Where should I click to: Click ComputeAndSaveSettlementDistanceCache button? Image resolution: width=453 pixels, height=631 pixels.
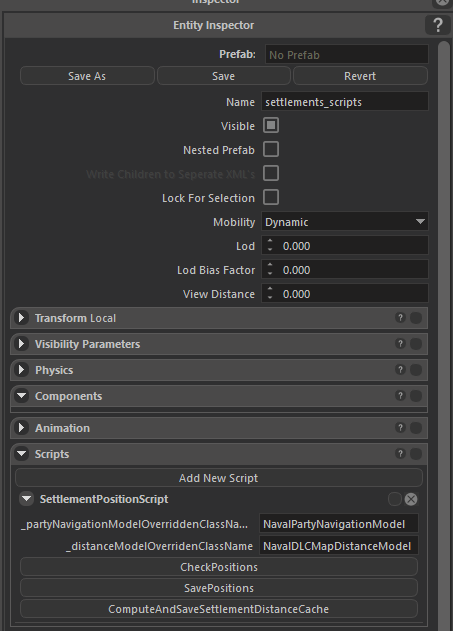pos(219,609)
